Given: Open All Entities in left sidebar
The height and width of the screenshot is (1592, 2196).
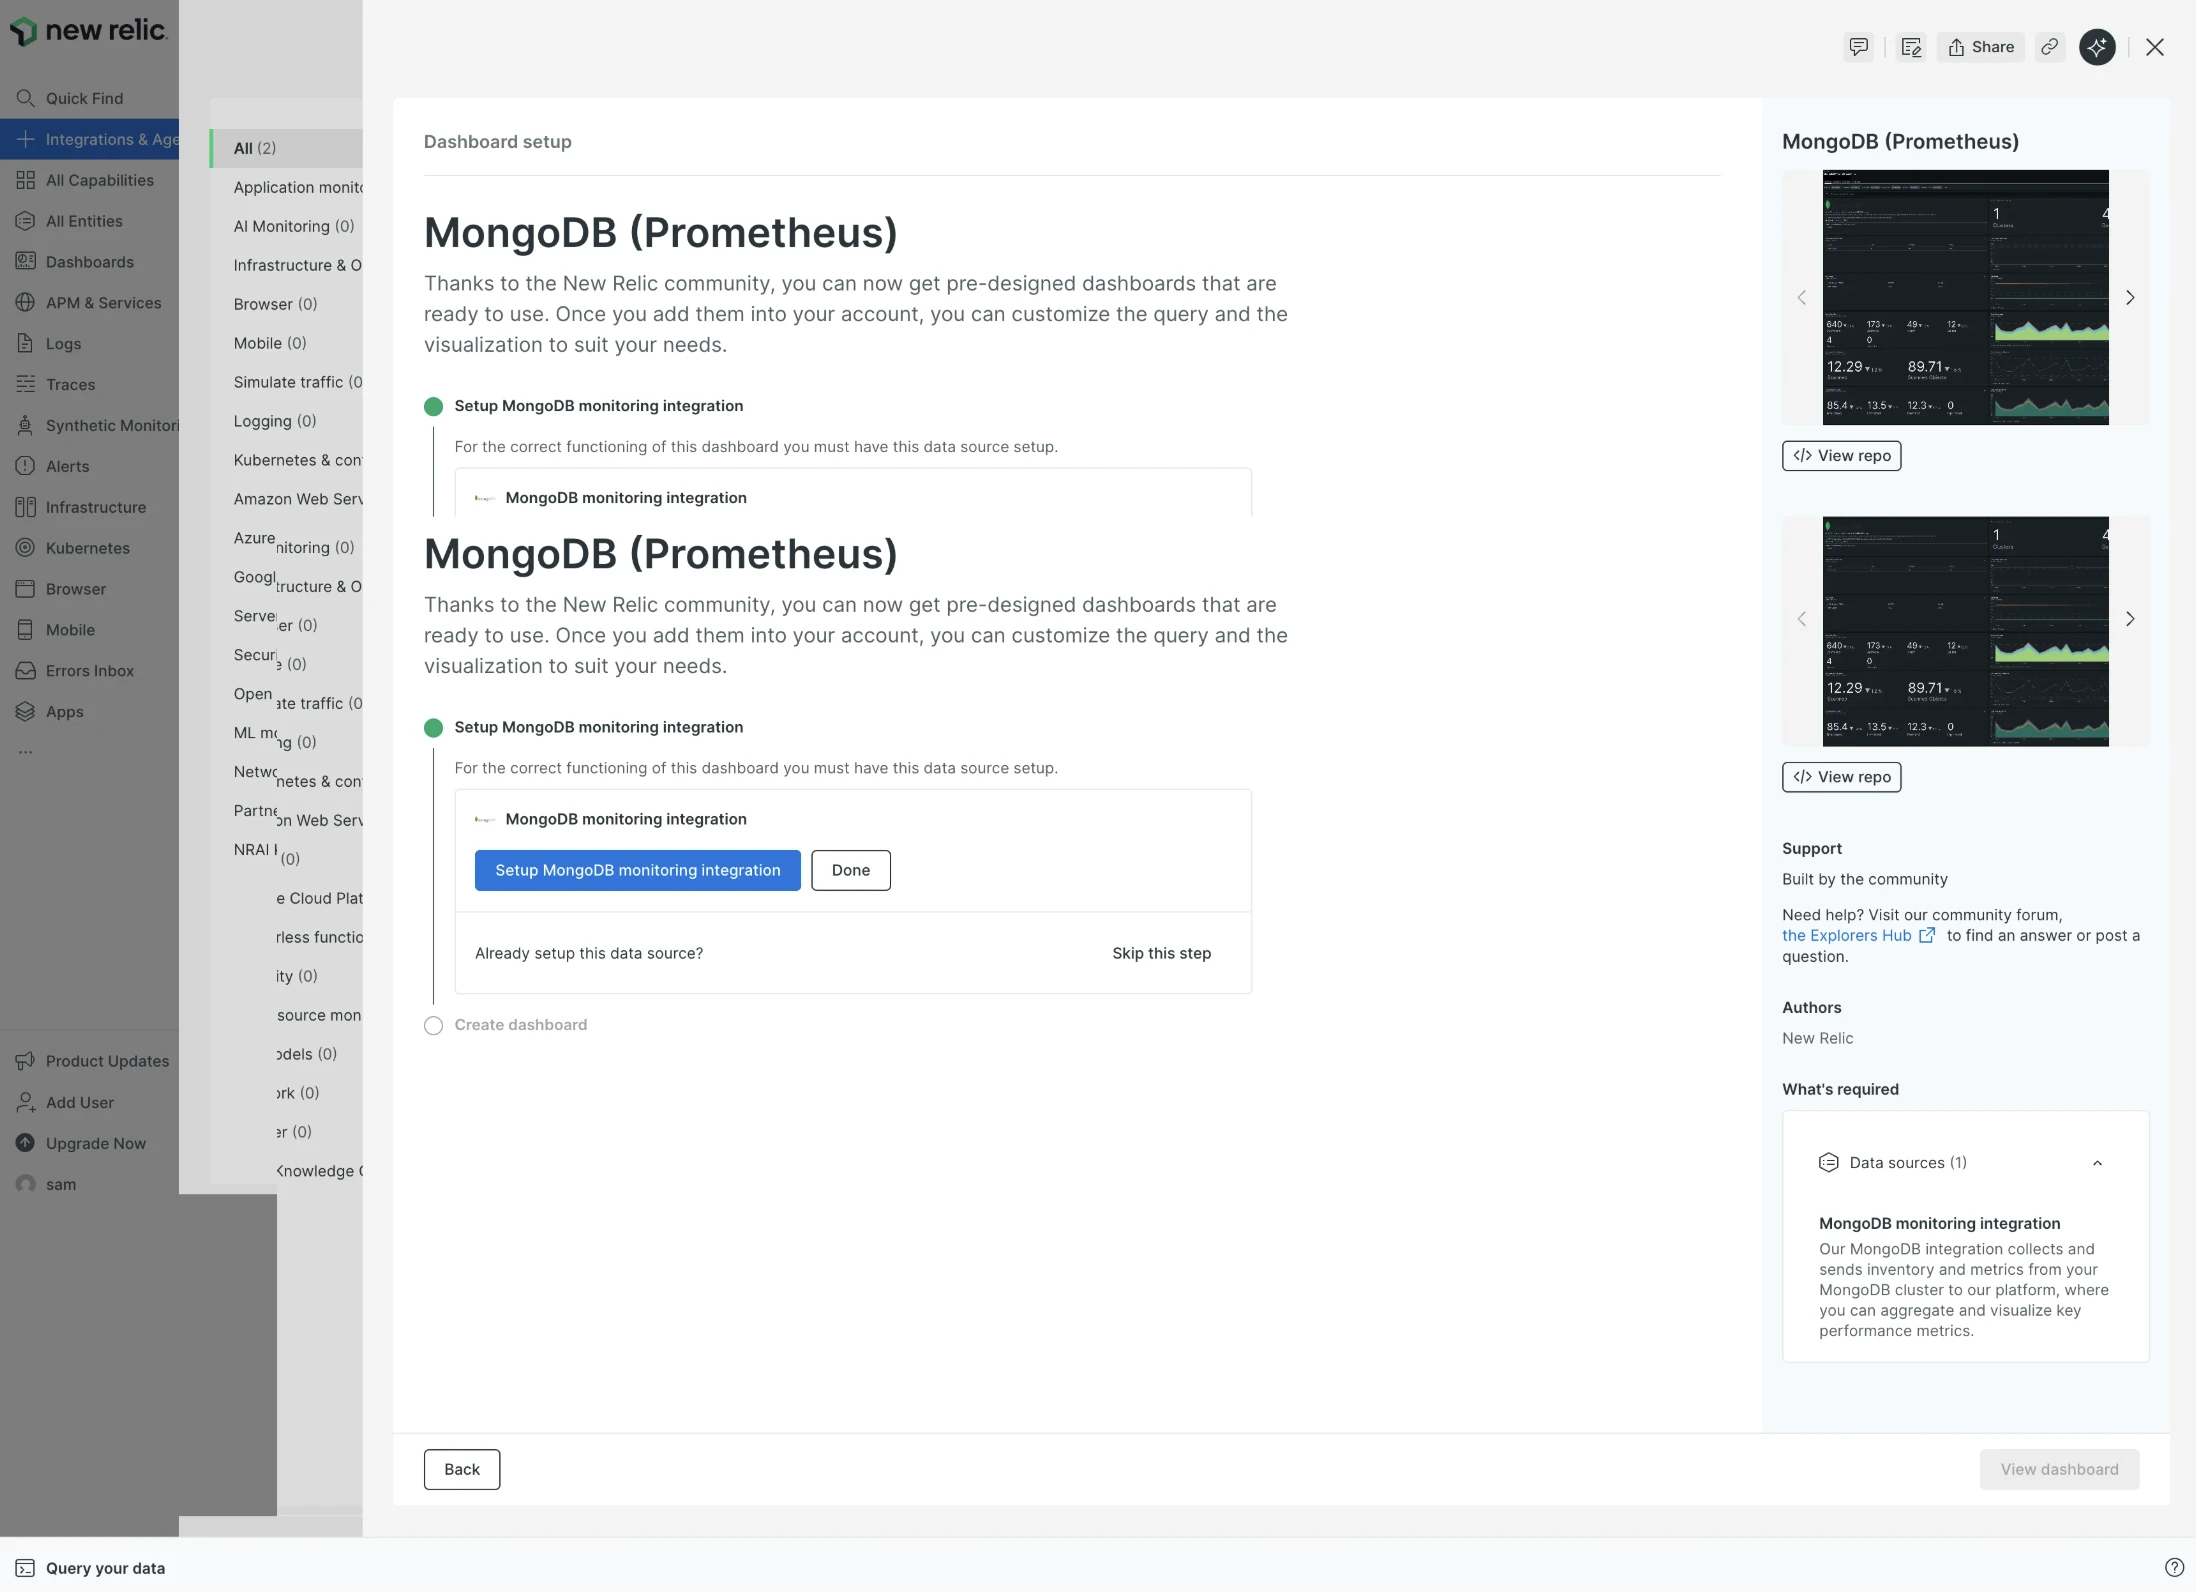Looking at the screenshot, I should [x=70, y=221].
